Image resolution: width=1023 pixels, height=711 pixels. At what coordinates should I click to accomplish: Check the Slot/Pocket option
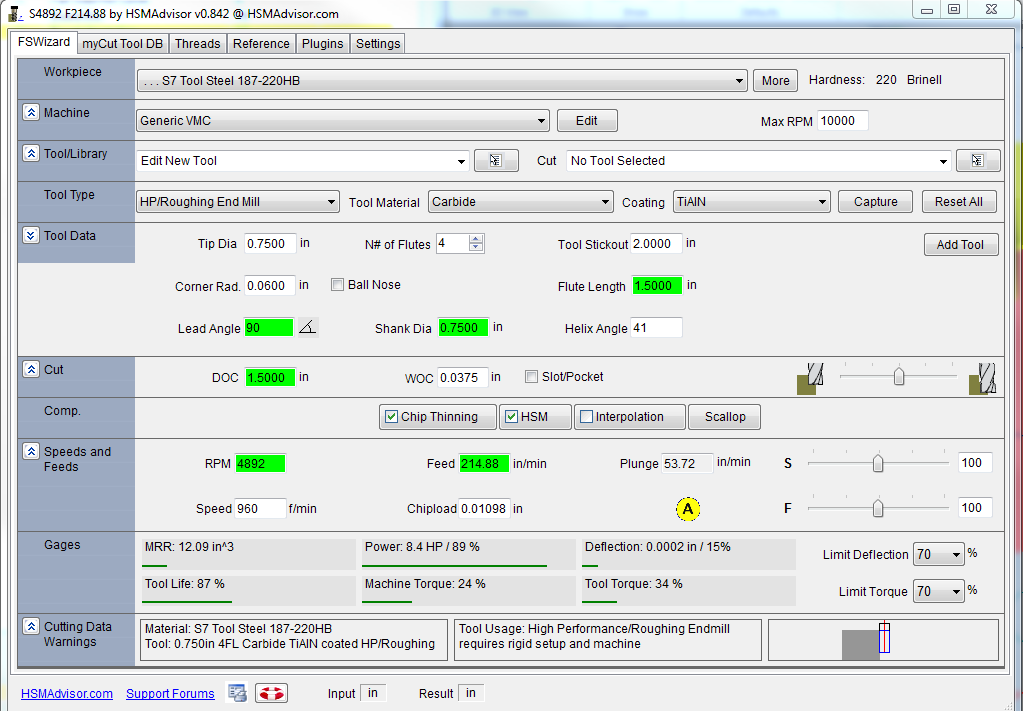[532, 377]
